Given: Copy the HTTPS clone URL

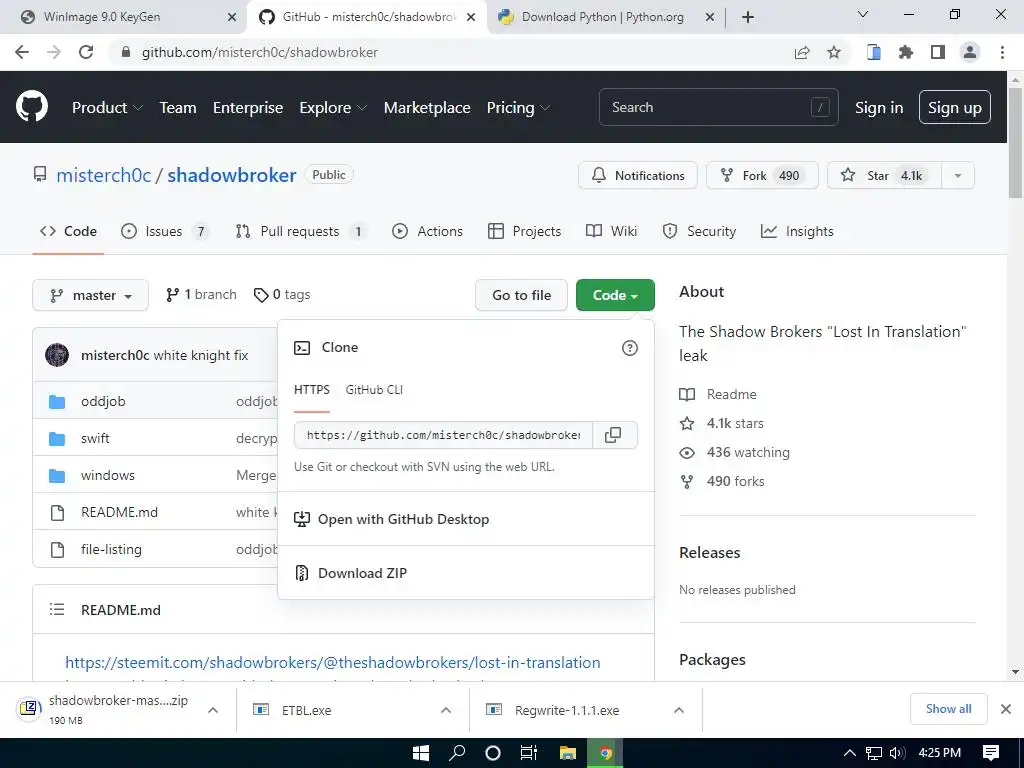Looking at the screenshot, I should (613, 435).
